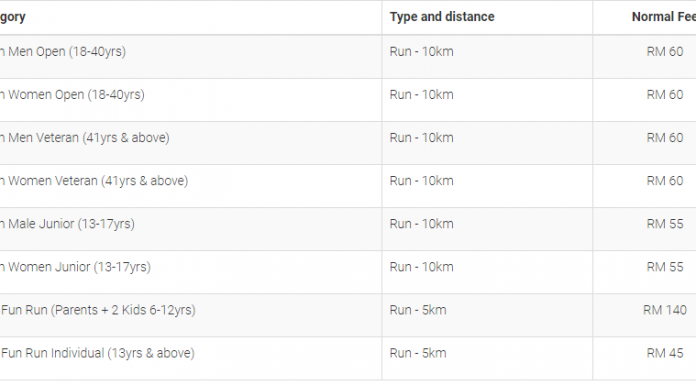Click Run - 5km in family Fun Run row

418,310
